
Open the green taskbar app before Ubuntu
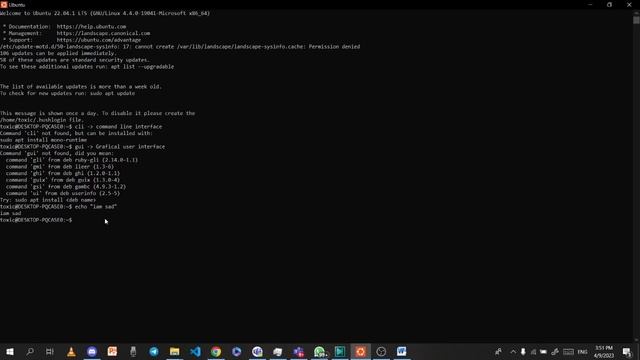pyautogui.click(x=340, y=351)
